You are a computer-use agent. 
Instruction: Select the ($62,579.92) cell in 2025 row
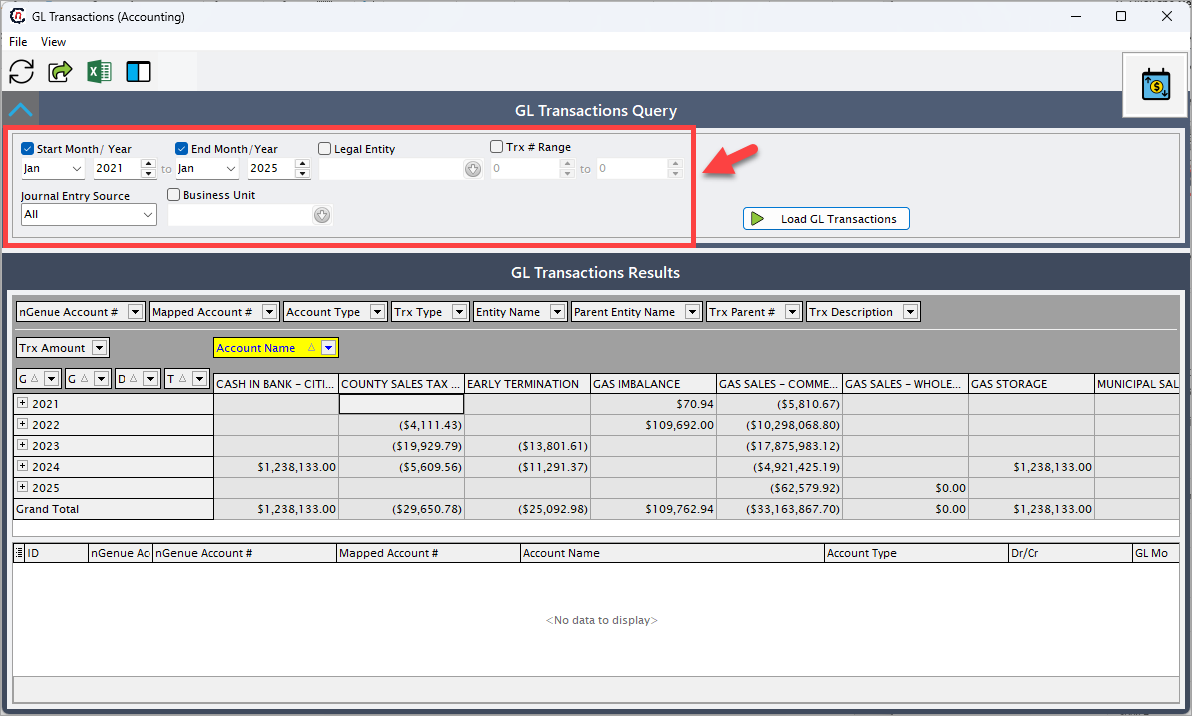(779, 488)
